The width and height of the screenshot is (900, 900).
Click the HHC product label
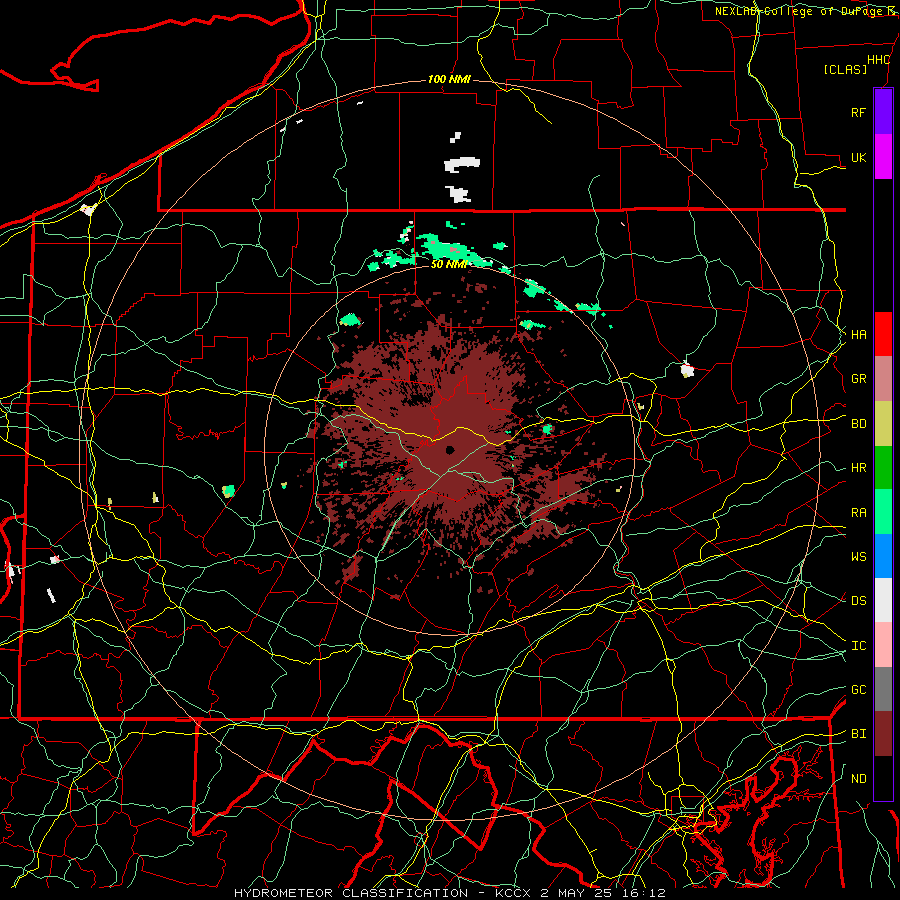tap(878, 60)
